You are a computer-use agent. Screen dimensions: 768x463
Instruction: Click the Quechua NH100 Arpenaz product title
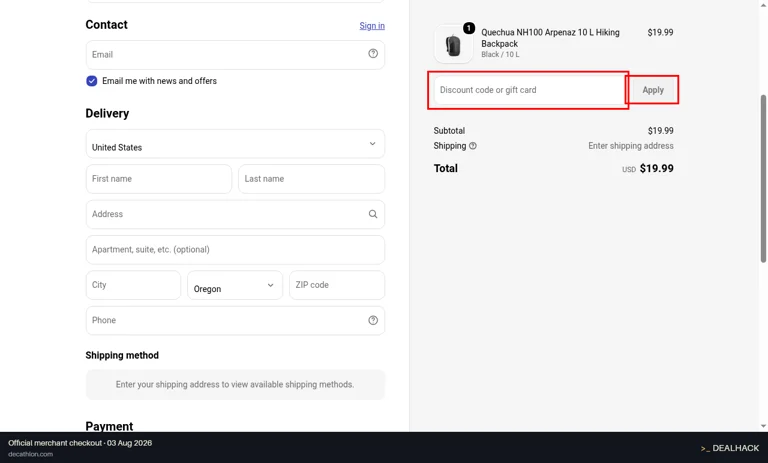coord(550,38)
